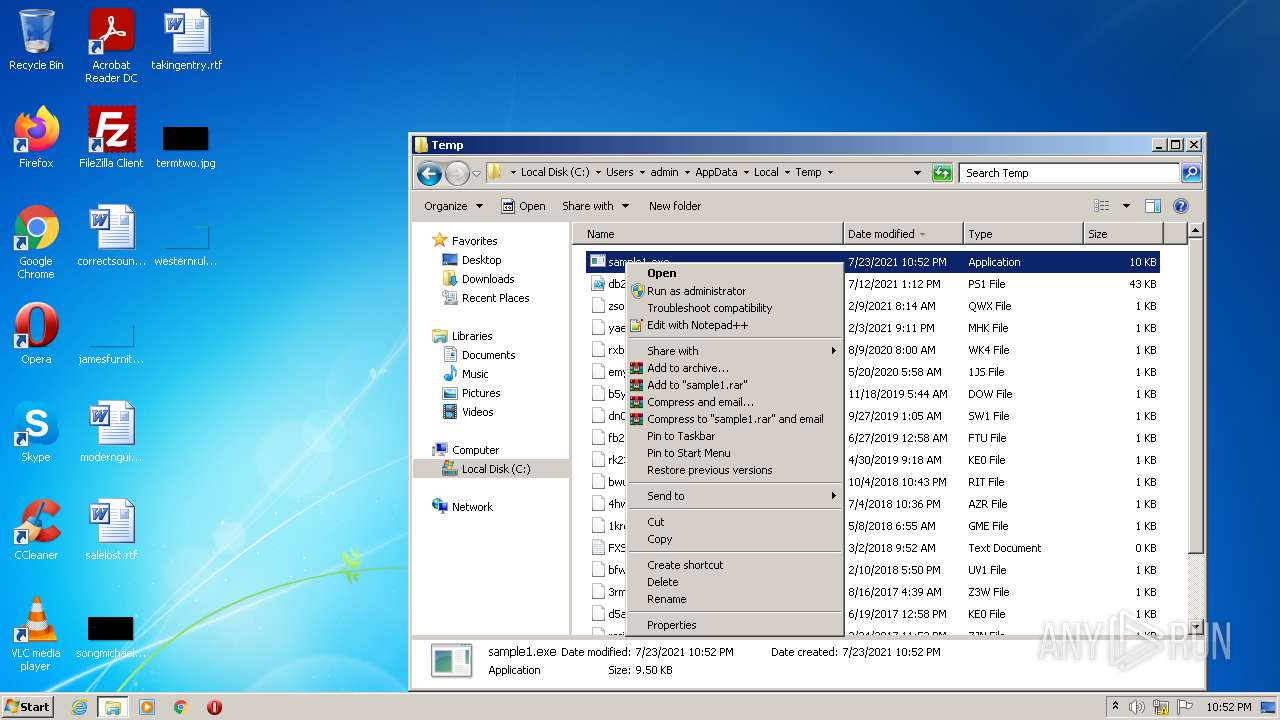Open CCleaner desktop shortcut
1280x720 pixels.
pos(36,530)
